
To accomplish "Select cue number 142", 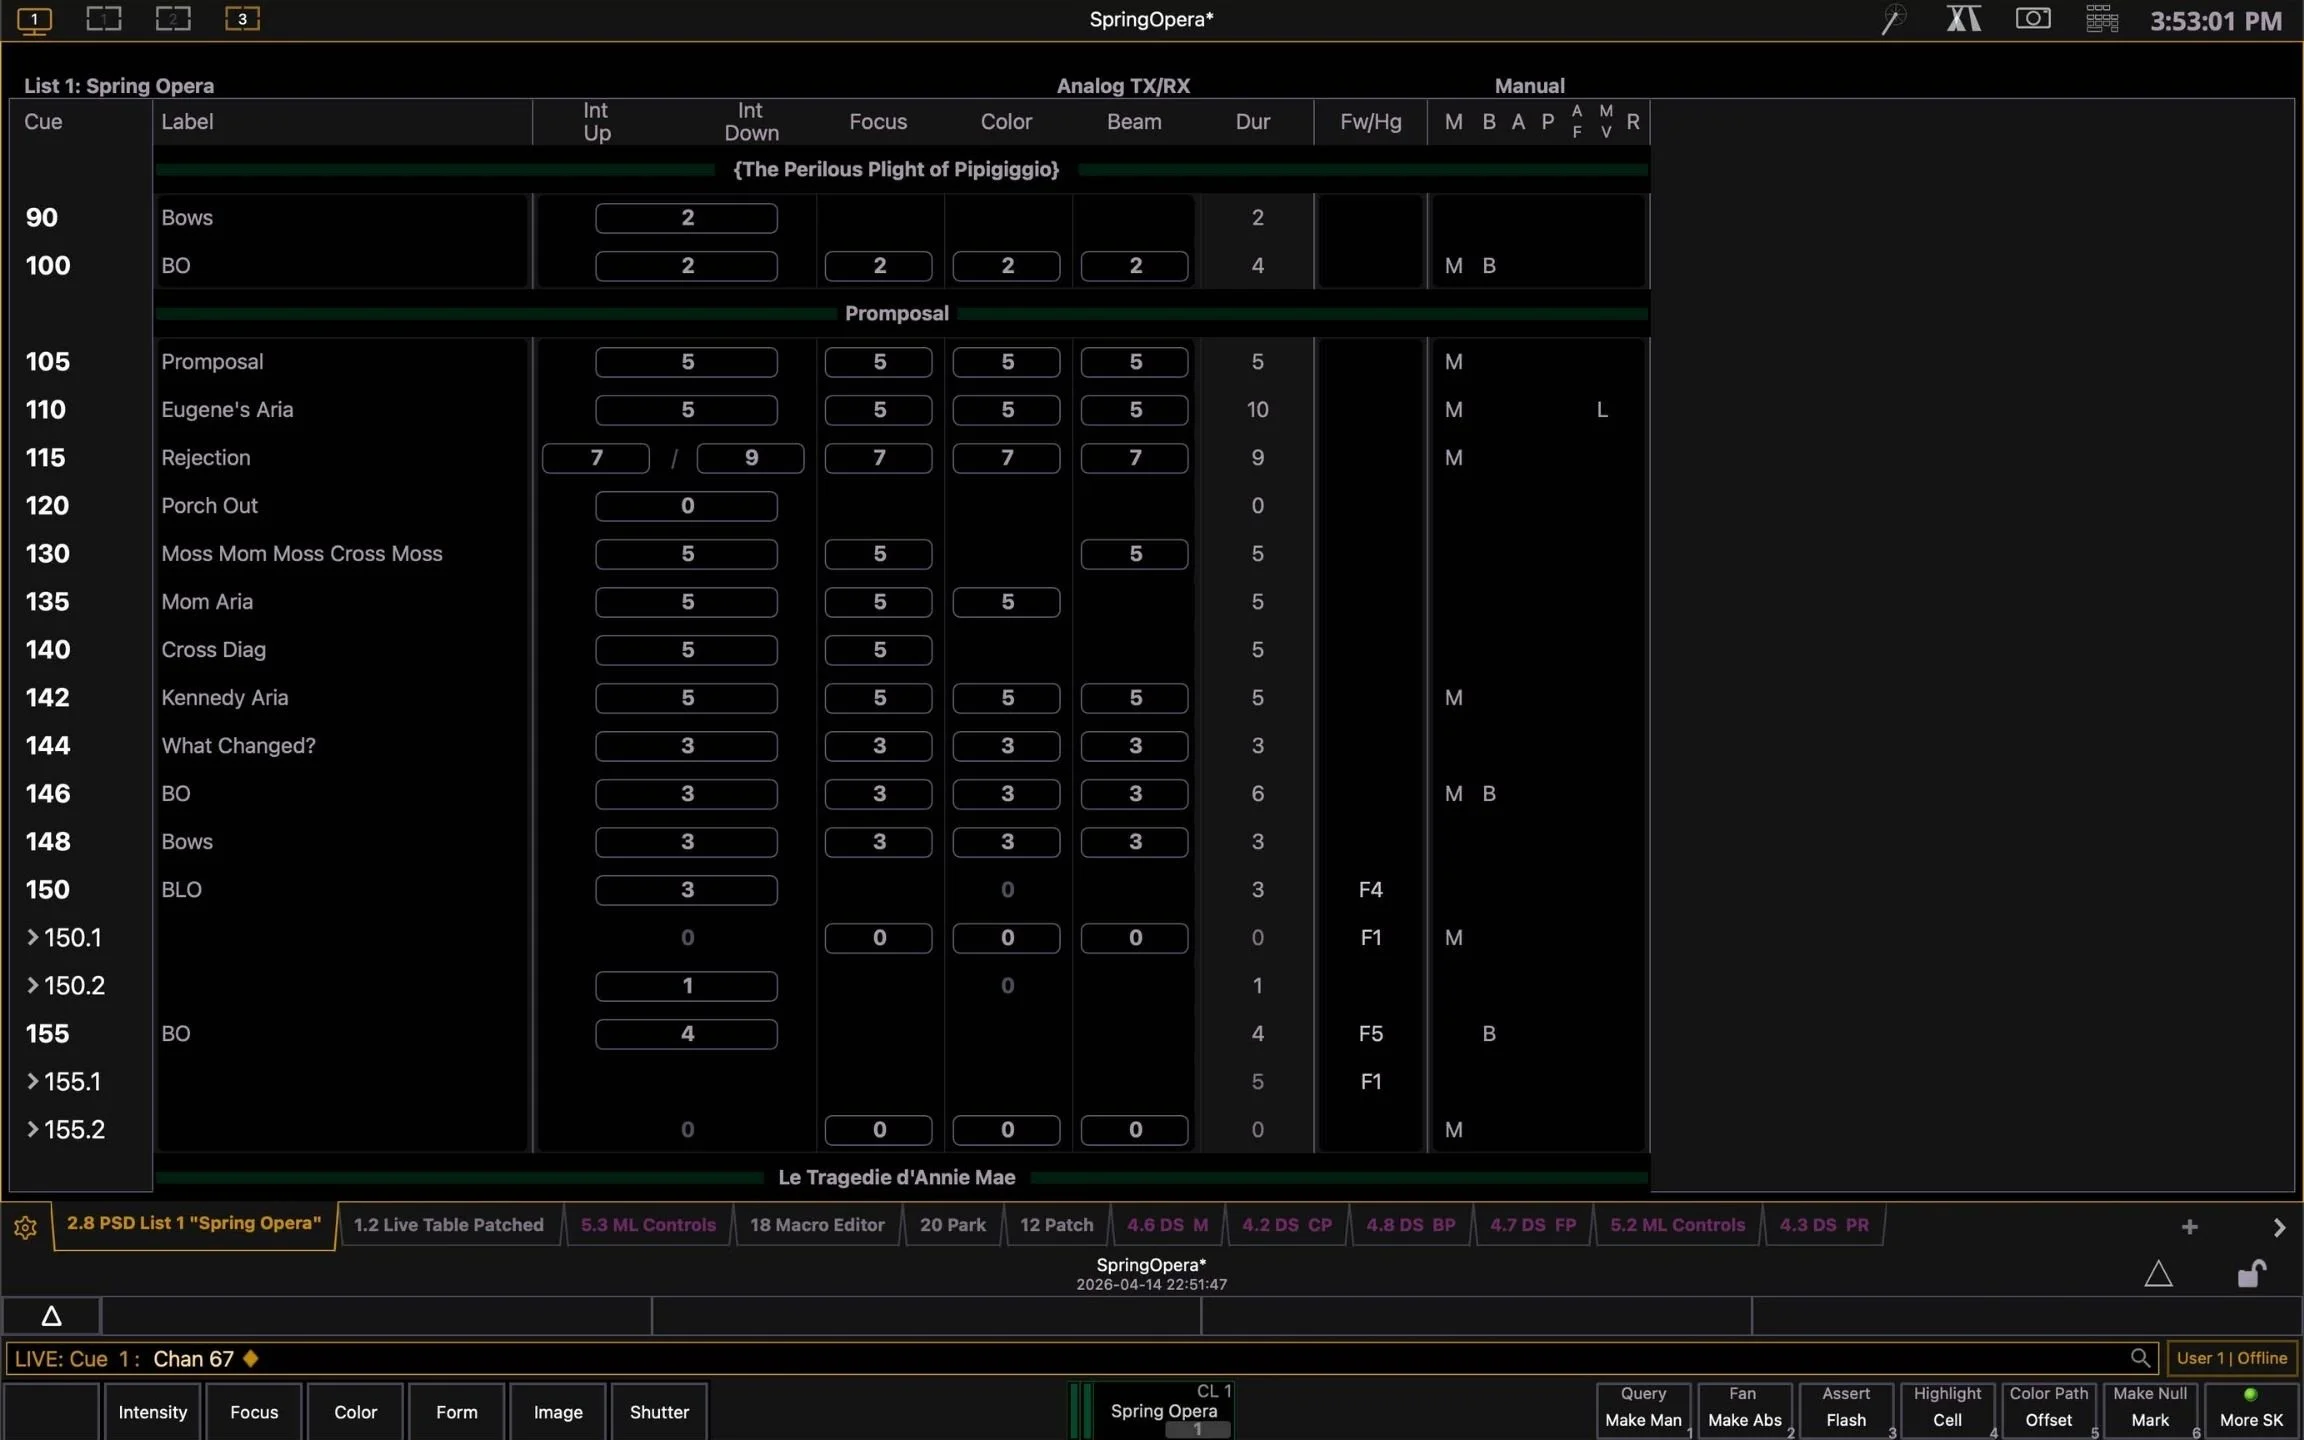I will pos(47,697).
